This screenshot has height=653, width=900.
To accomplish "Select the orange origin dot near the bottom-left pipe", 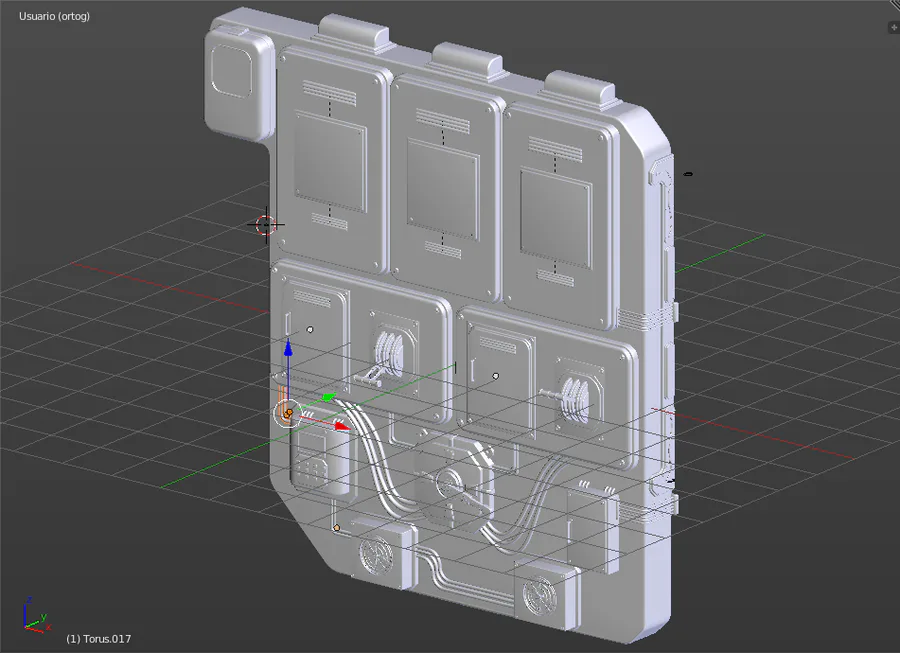I will (x=337, y=528).
